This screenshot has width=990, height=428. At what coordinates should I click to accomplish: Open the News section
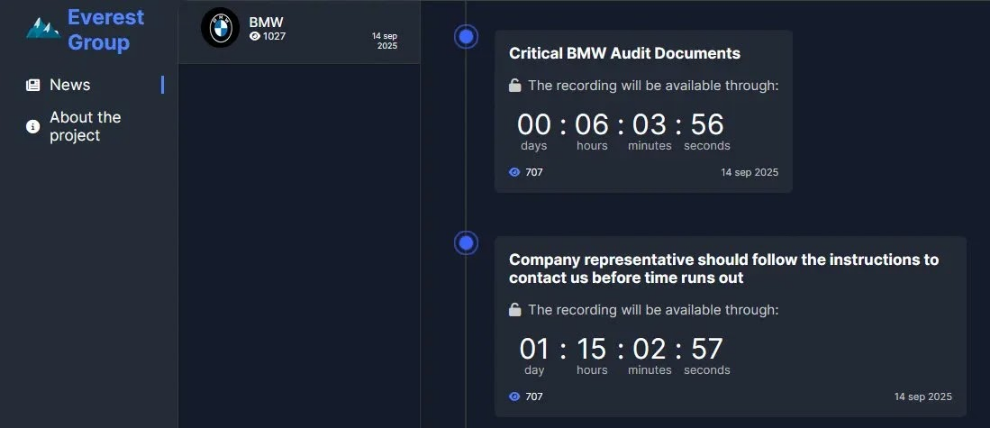[x=70, y=85]
